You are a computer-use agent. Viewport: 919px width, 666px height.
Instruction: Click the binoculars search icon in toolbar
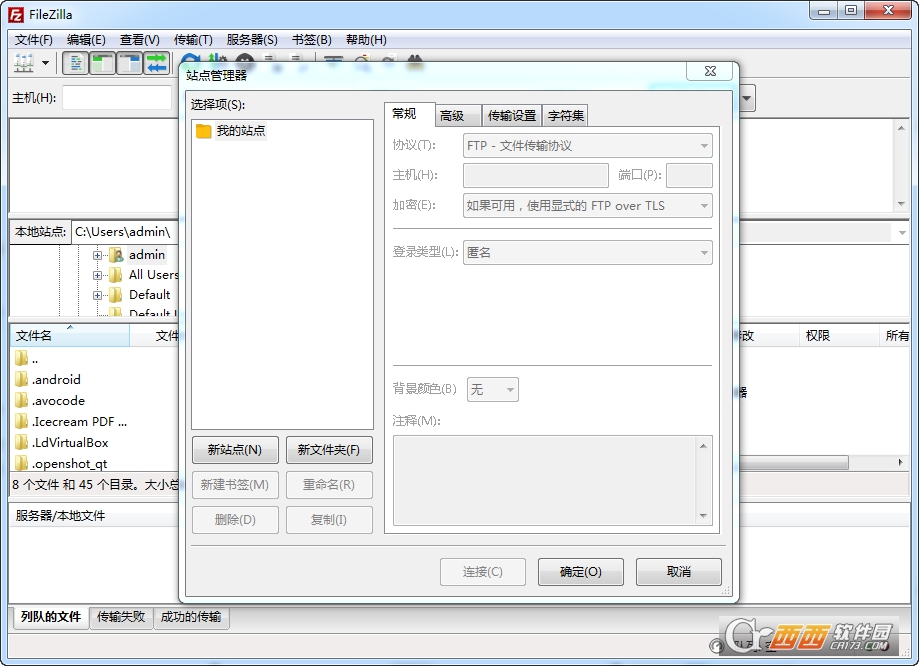[415, 60]
